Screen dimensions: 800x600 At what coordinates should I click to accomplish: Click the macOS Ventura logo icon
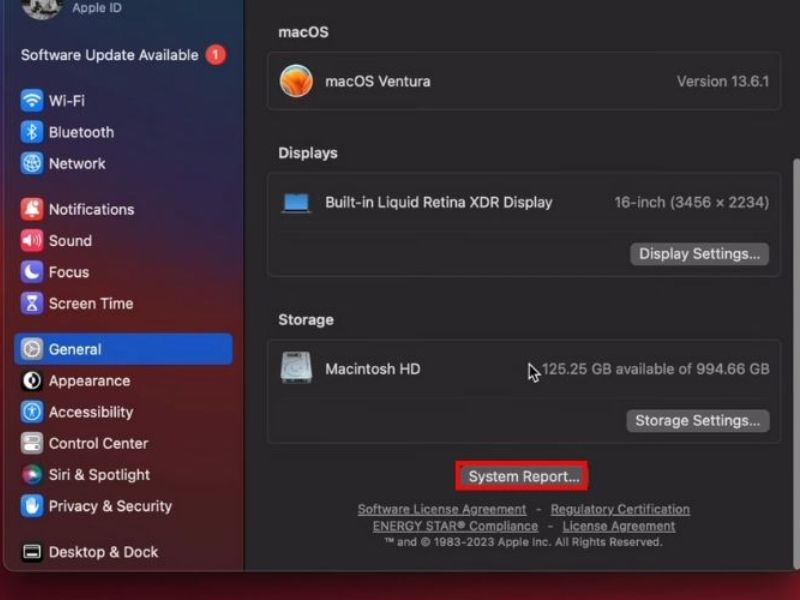click(296, 81)
